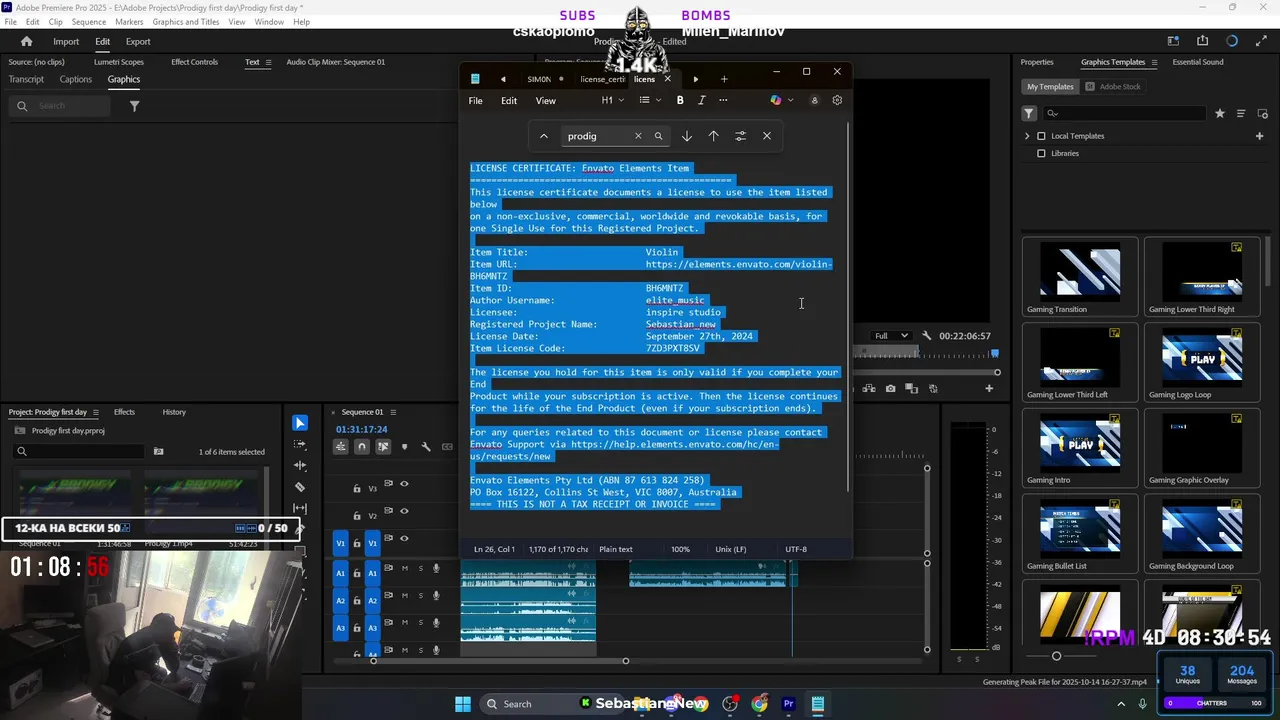The image size is (1280, 720).
Task: Select the Ripple Edit tool
Action: coord(300,466)
